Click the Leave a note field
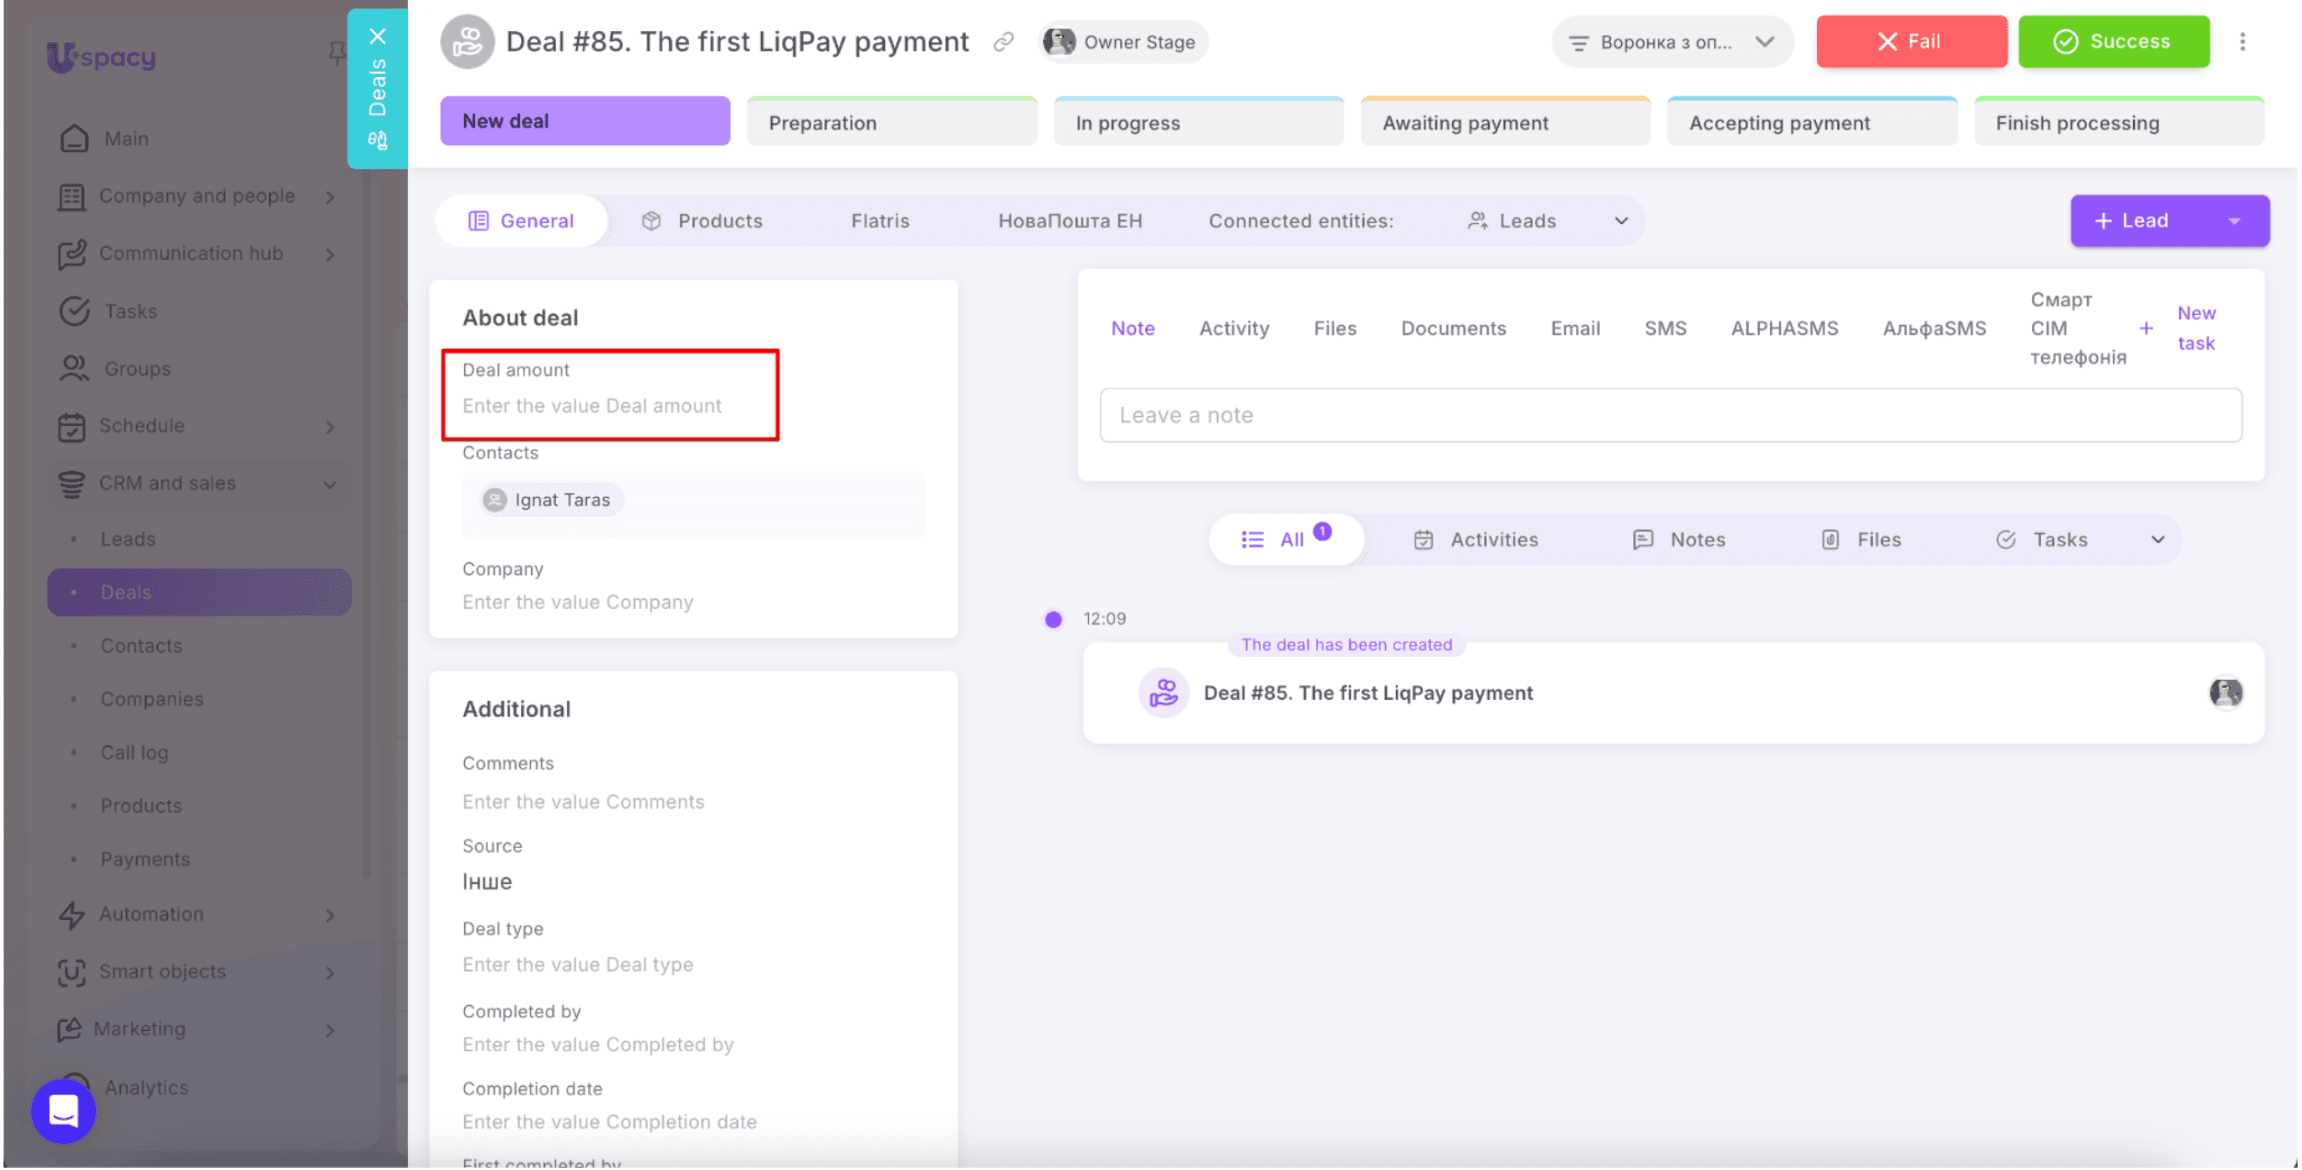 tap(1670, 415)
